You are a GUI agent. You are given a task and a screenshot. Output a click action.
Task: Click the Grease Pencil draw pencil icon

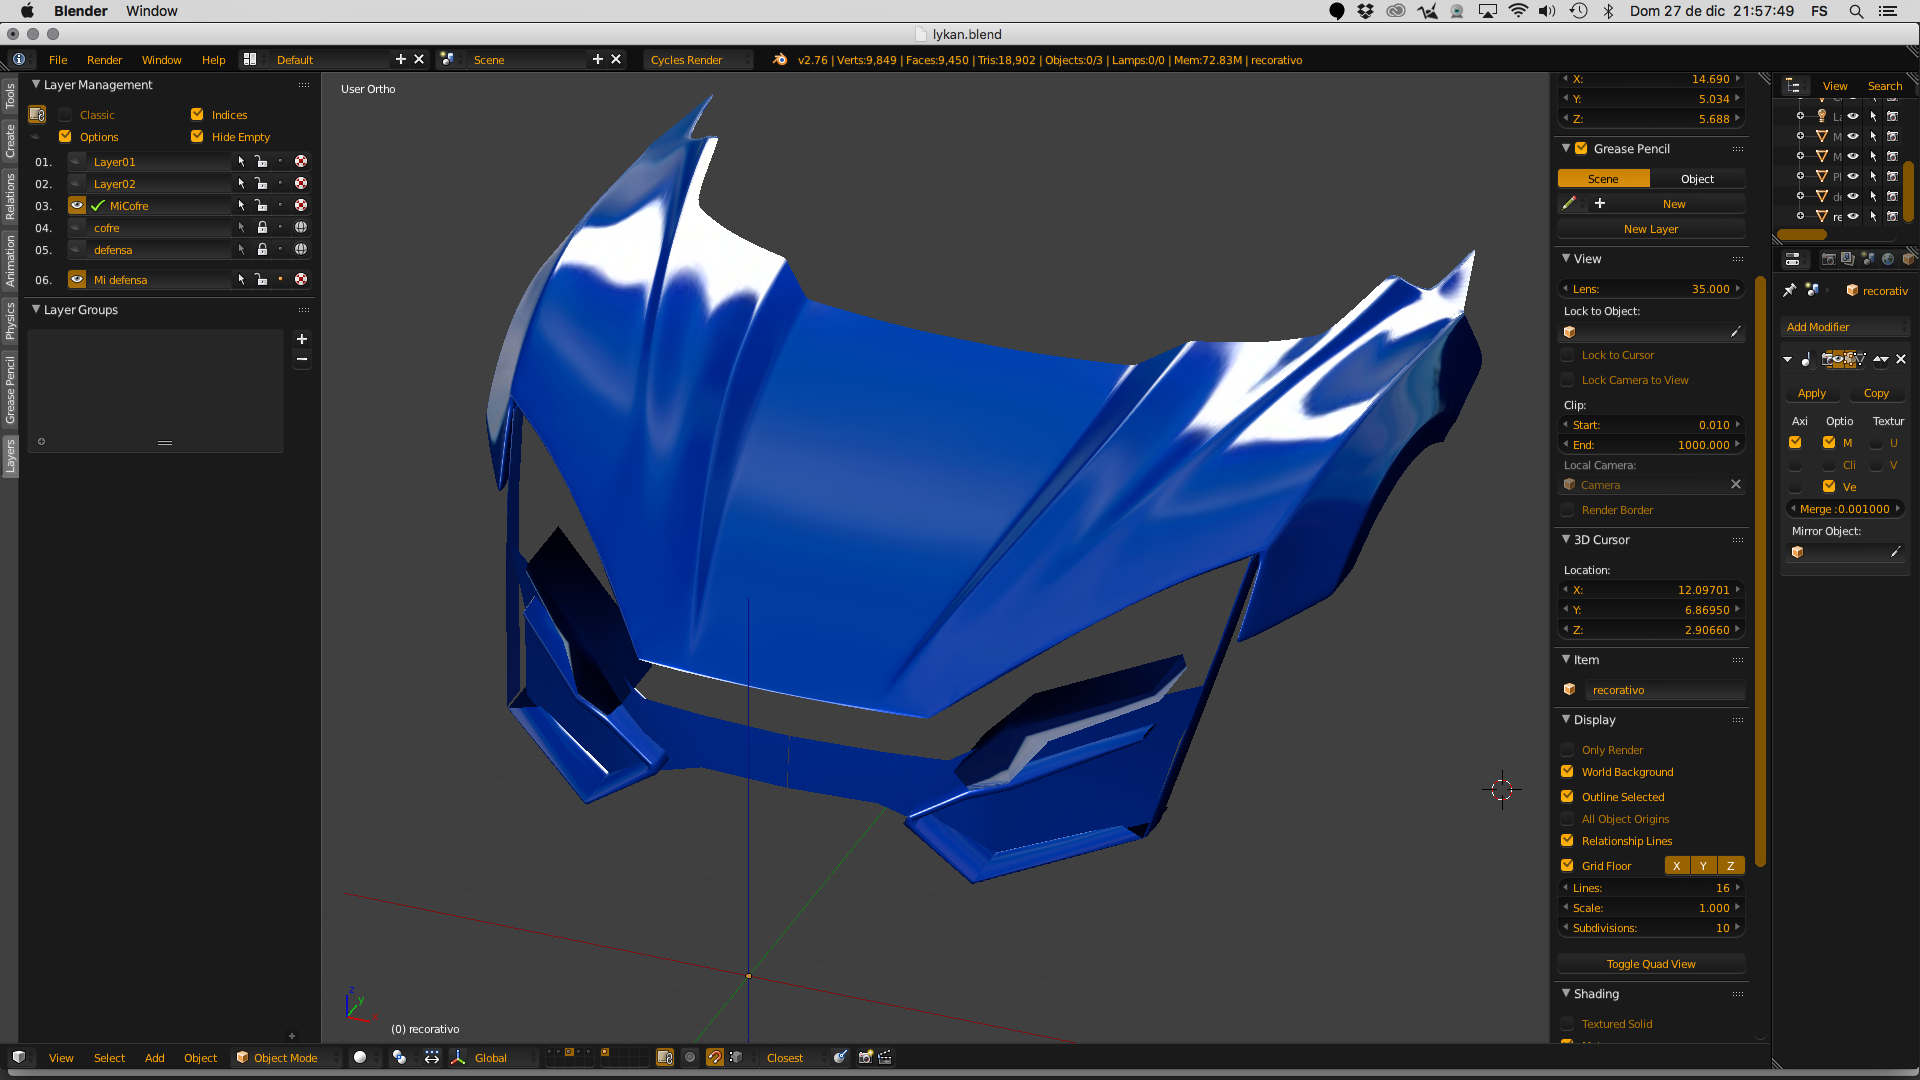point(1569,204)
